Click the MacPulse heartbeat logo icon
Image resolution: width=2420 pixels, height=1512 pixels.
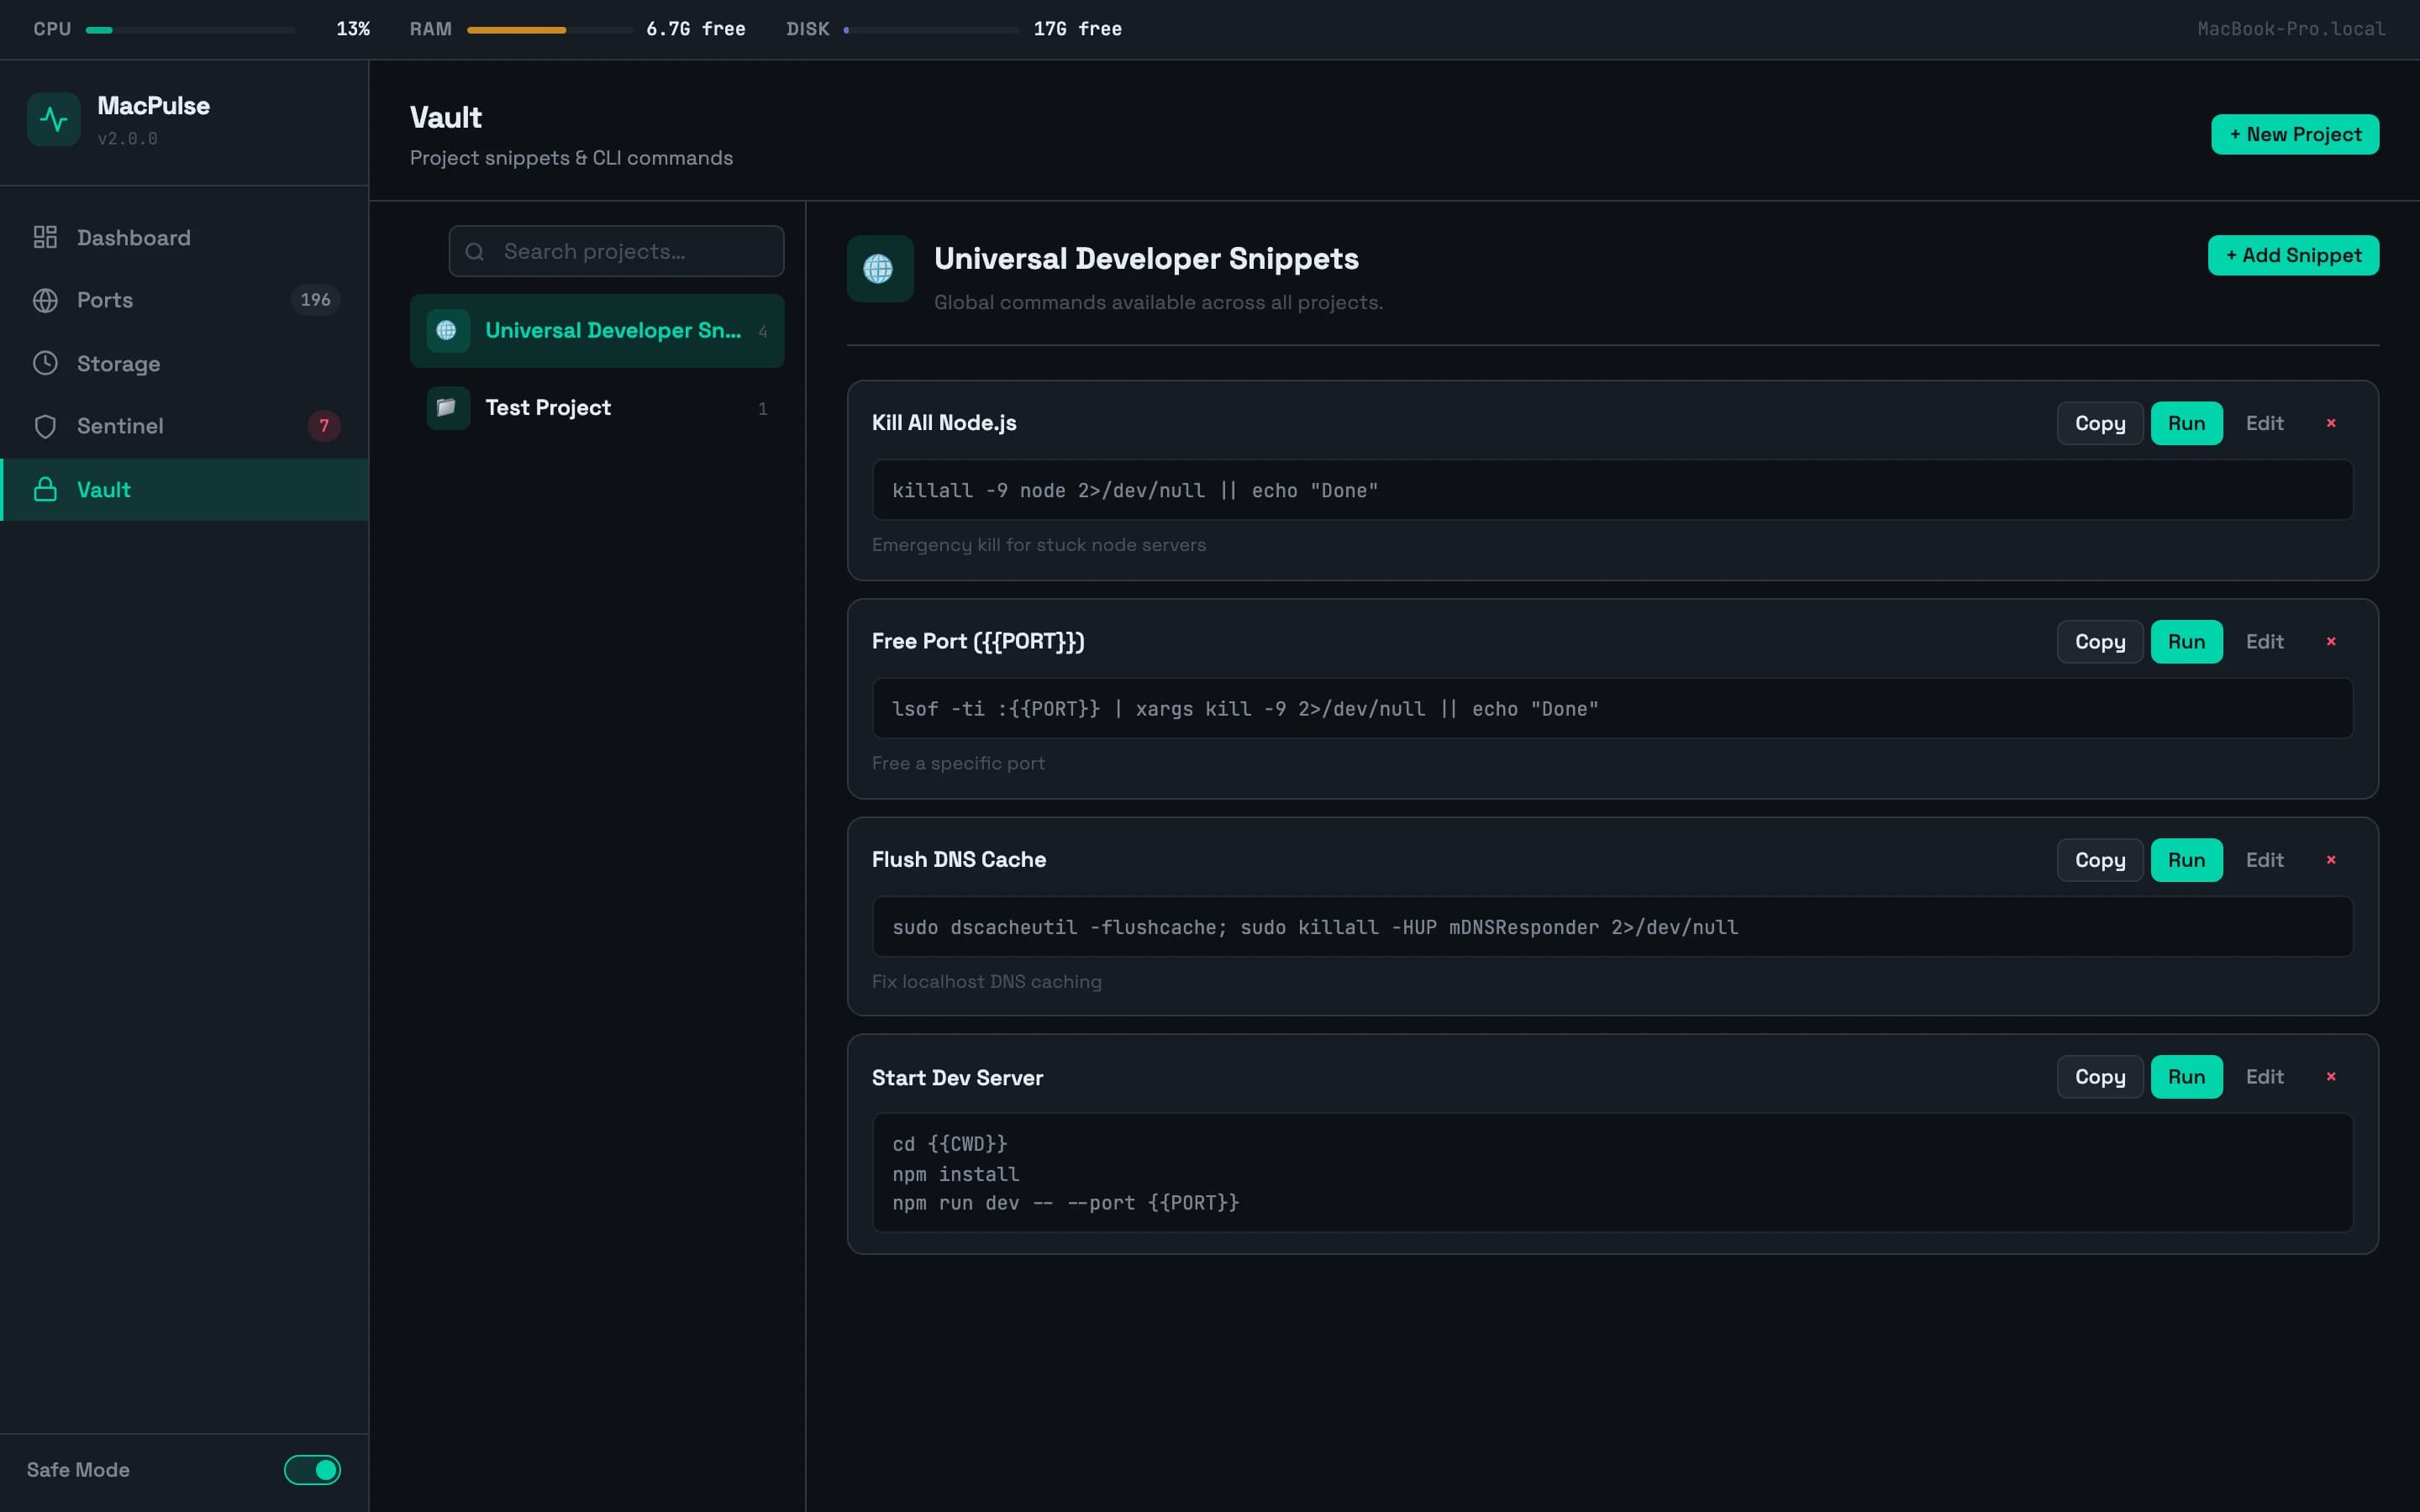coord(53,120)
